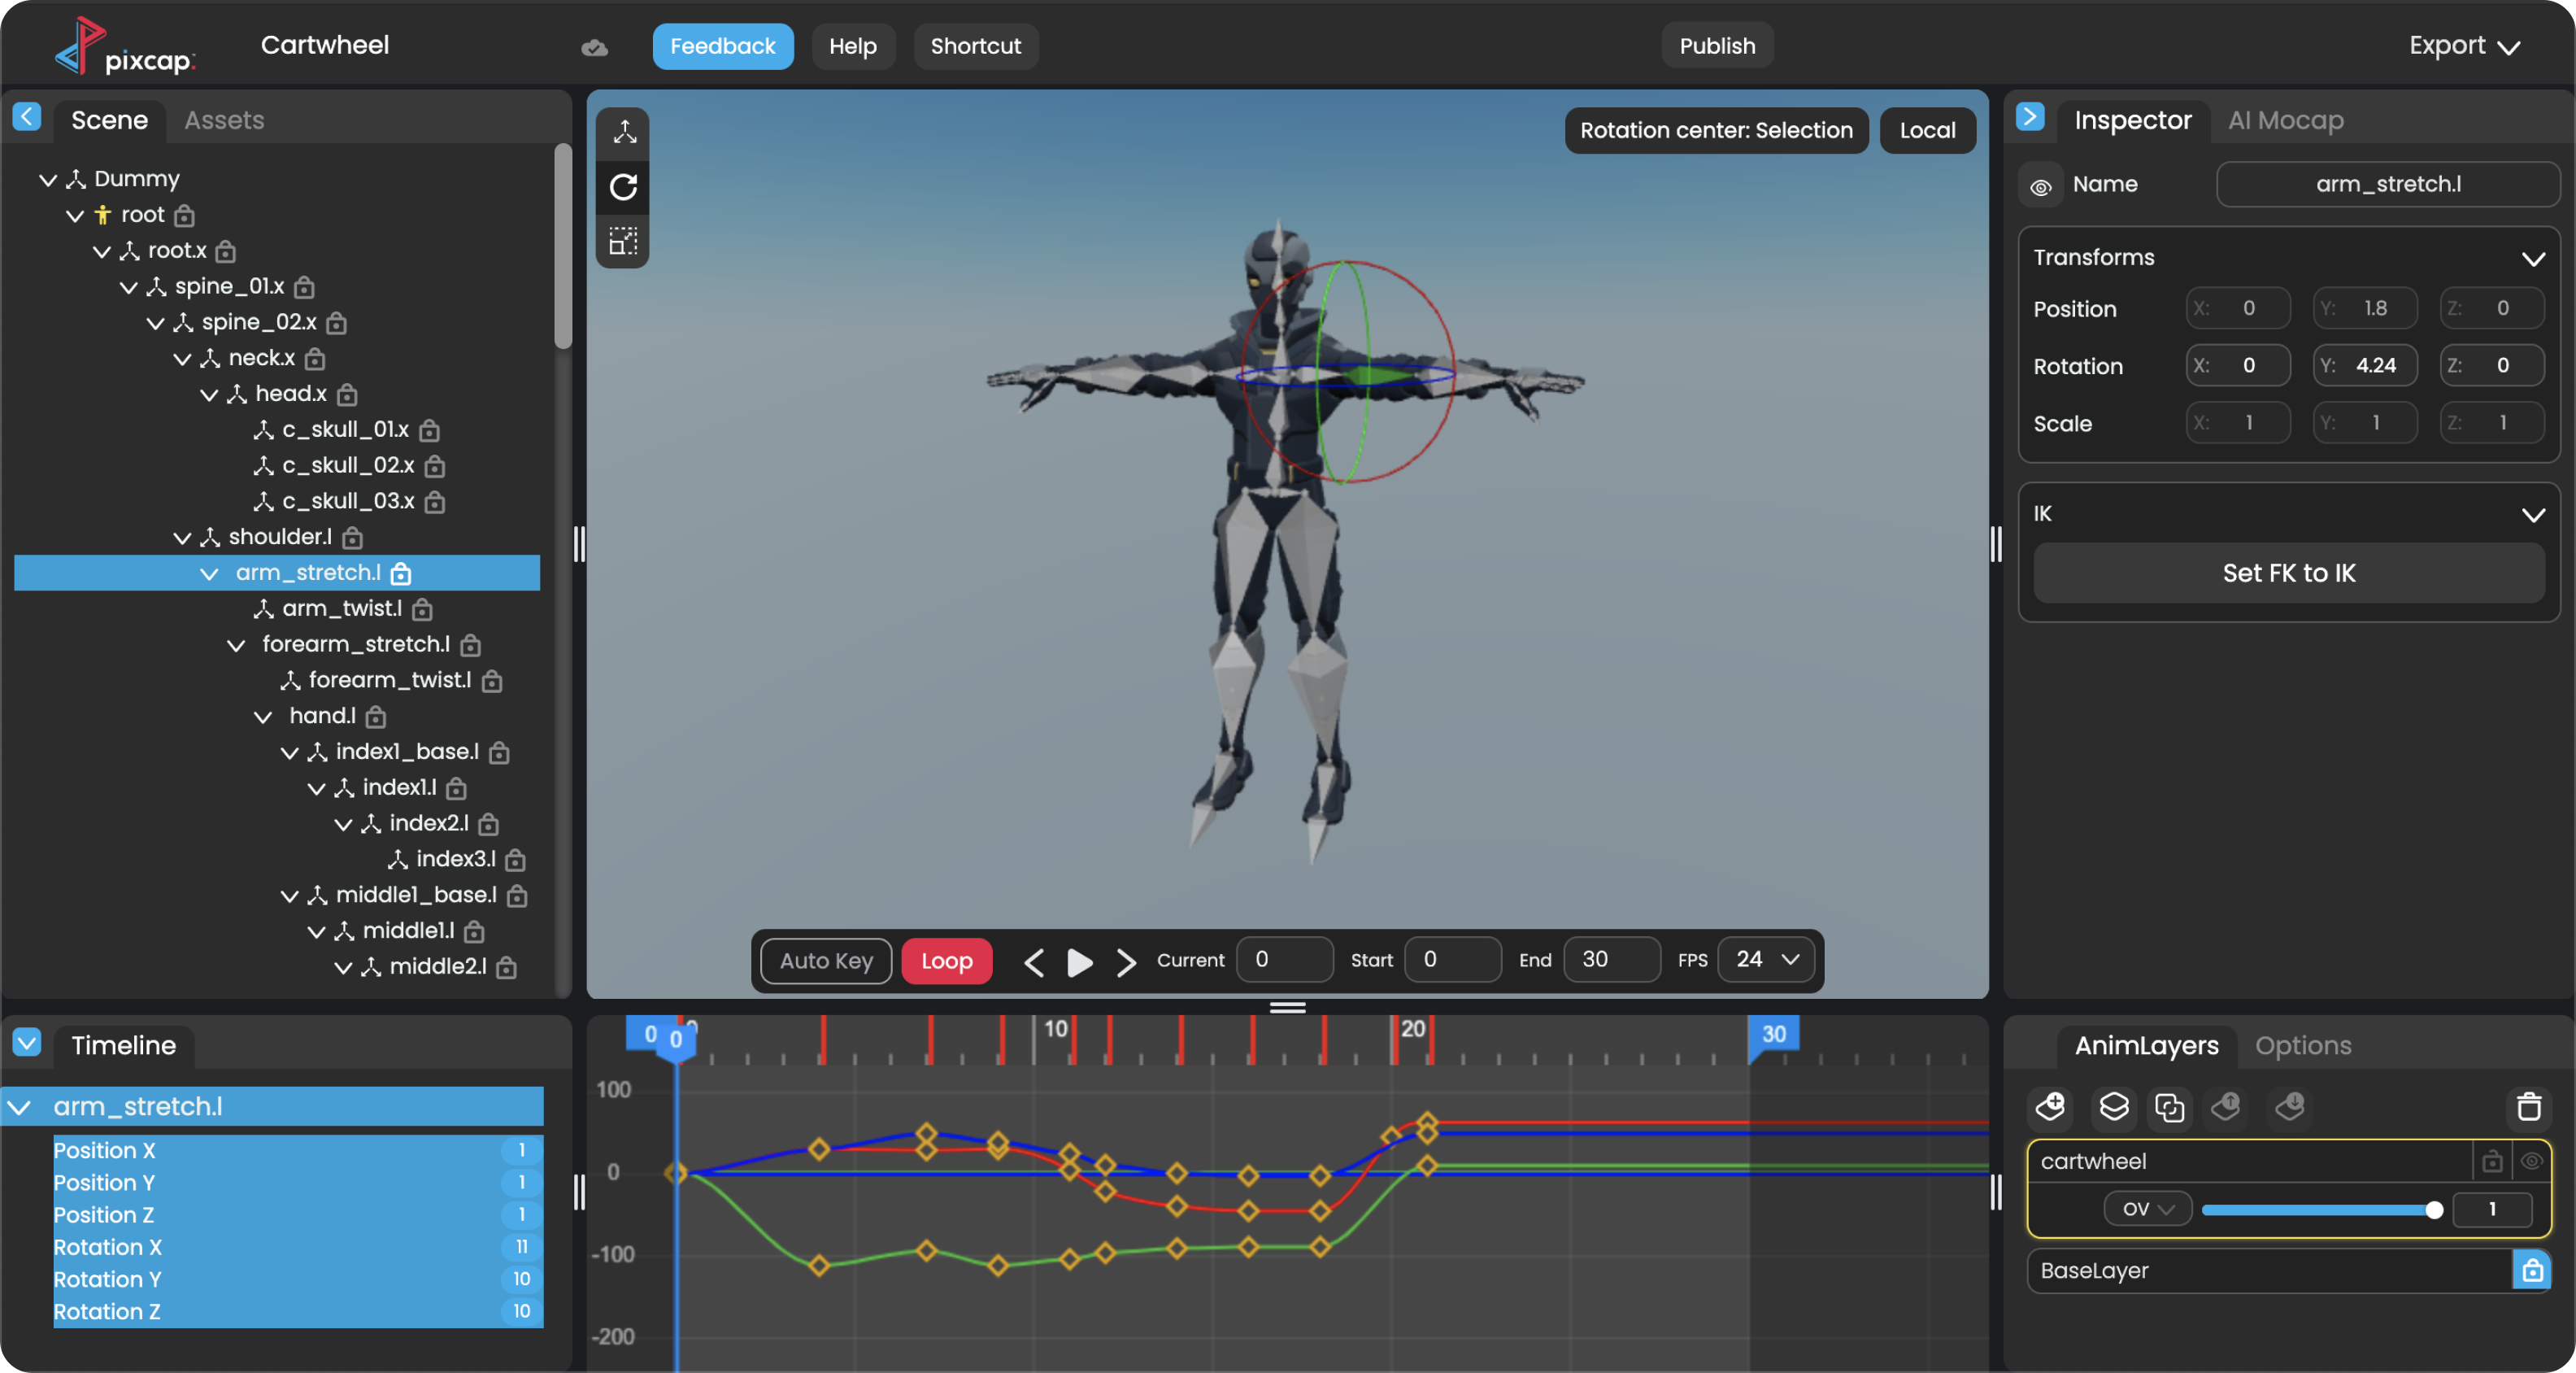Duplicate the selected animation layer
Image resolution: width=2576 pixels, height=1373 pixels.
click(2171, 1108)
